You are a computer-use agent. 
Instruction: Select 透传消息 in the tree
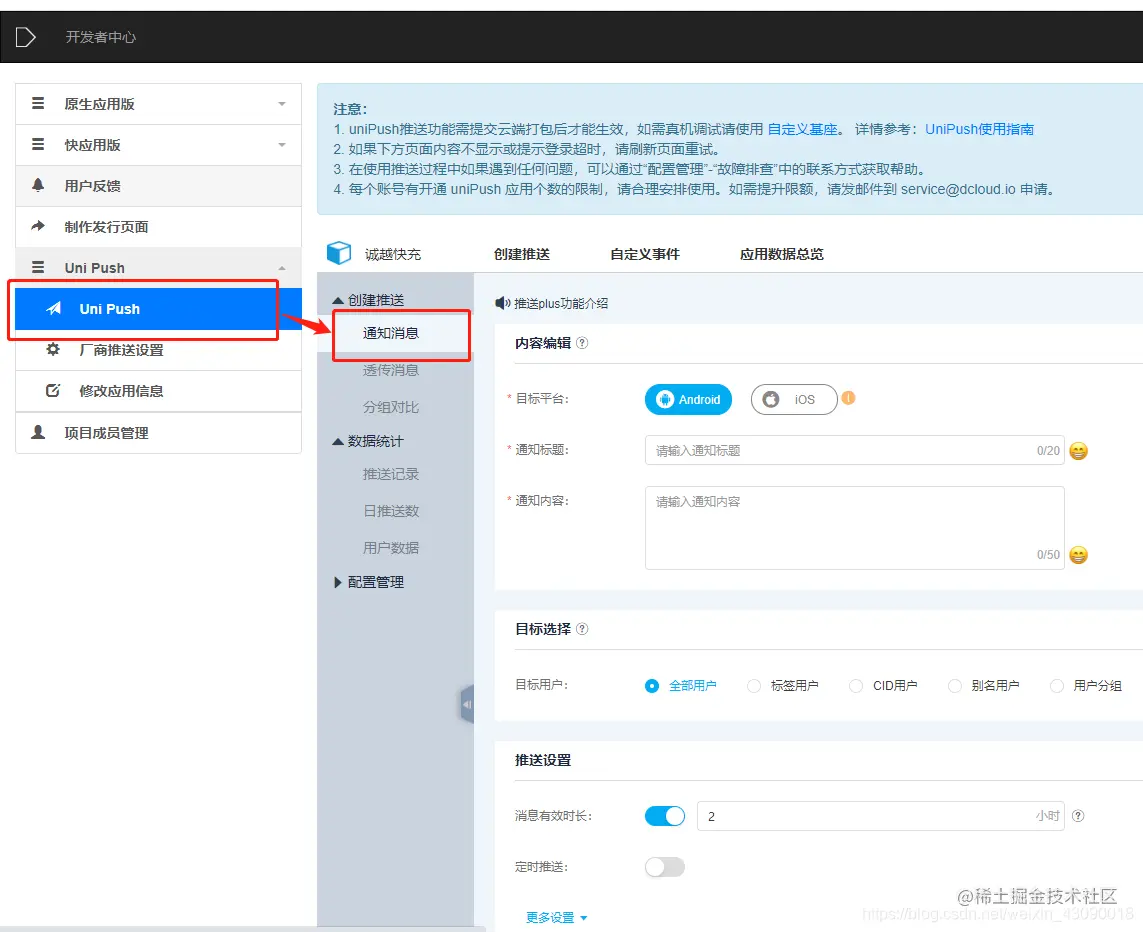coord(391,370)
